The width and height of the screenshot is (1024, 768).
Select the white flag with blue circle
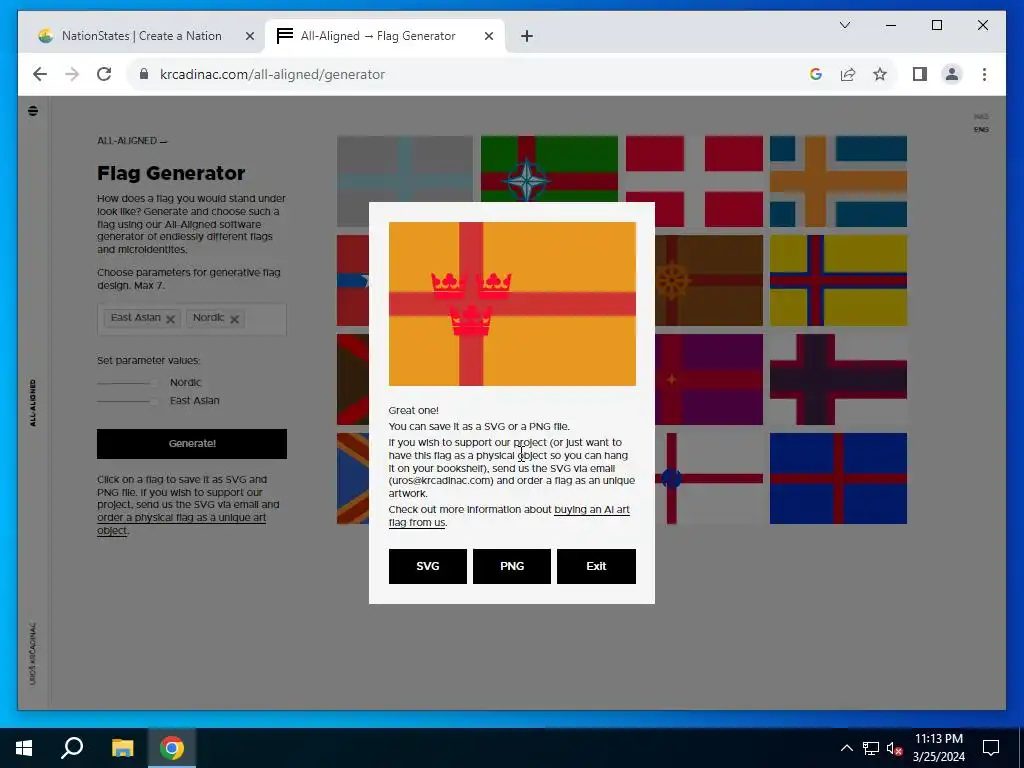pos(709,479)
